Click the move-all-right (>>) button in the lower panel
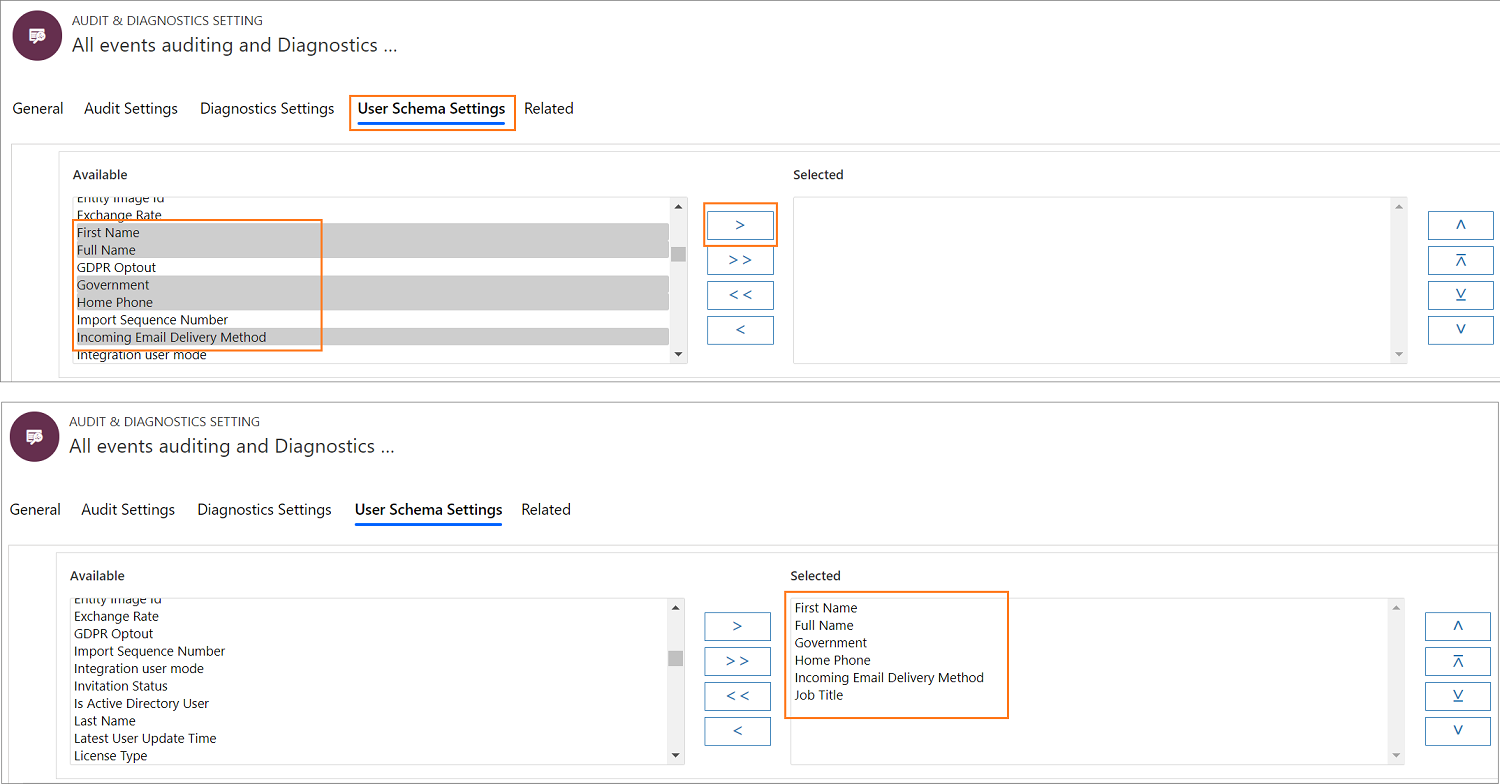 tap(737, 661)
